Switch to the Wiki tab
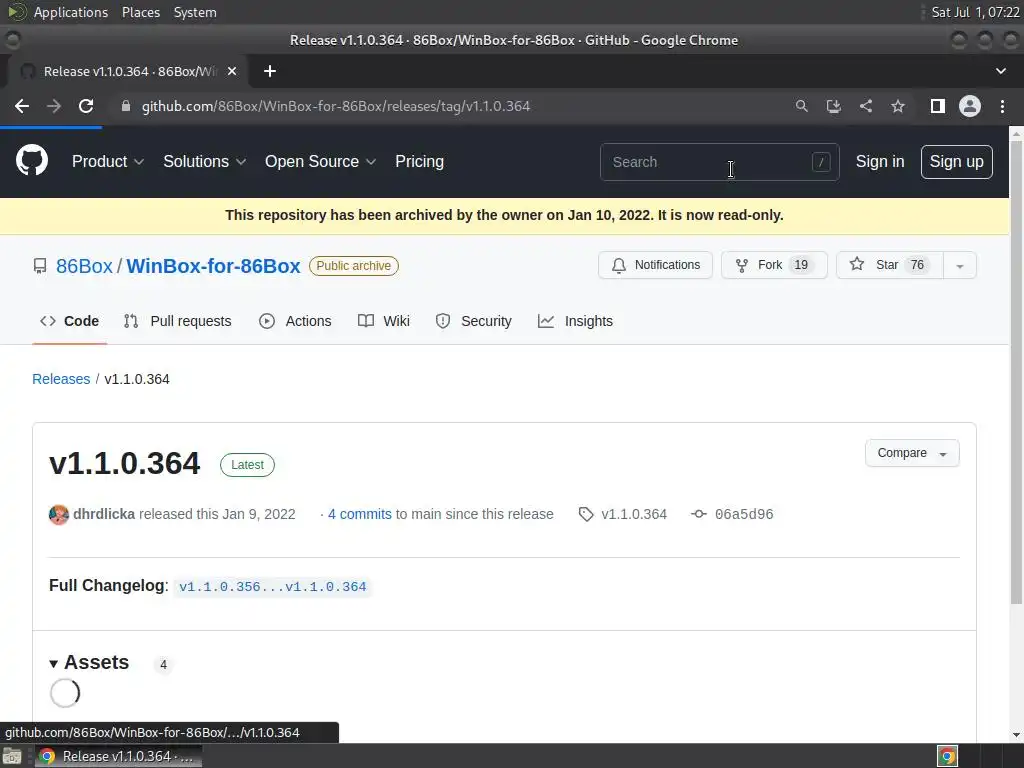1024x768 pixels. pyautogui.click(x=384, y=321)
